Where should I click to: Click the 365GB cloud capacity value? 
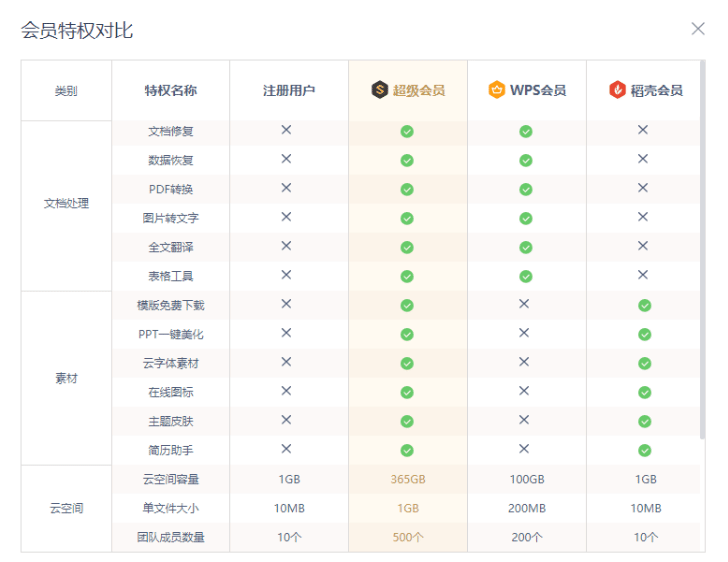tap(408, 479)
